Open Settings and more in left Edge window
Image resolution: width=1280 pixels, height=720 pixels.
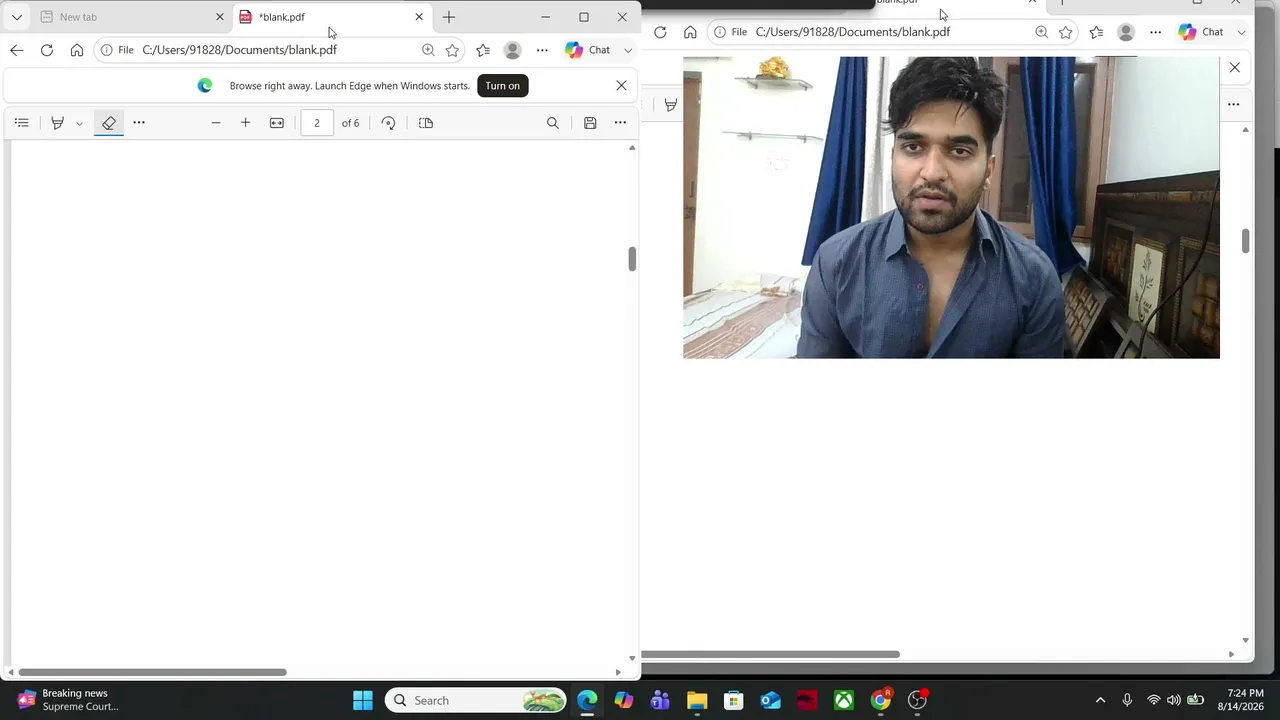pos(542,50)
